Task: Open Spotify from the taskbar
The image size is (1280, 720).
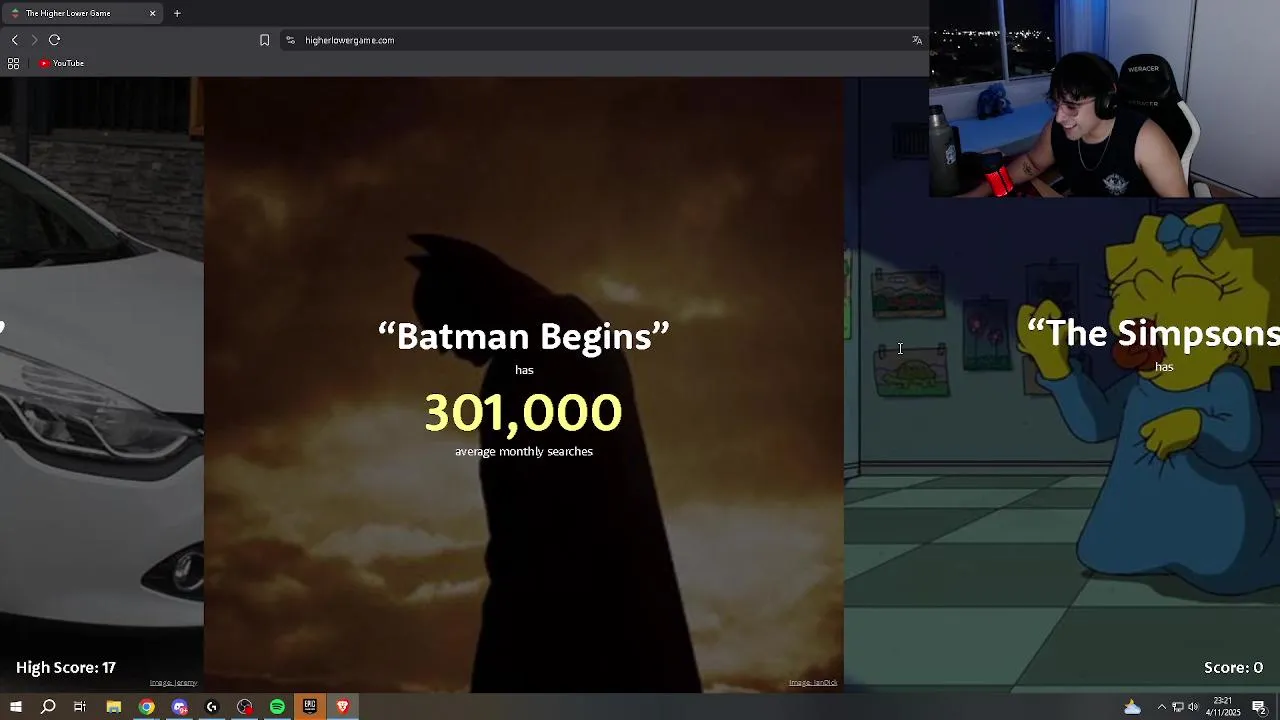Action: (277, 707)
